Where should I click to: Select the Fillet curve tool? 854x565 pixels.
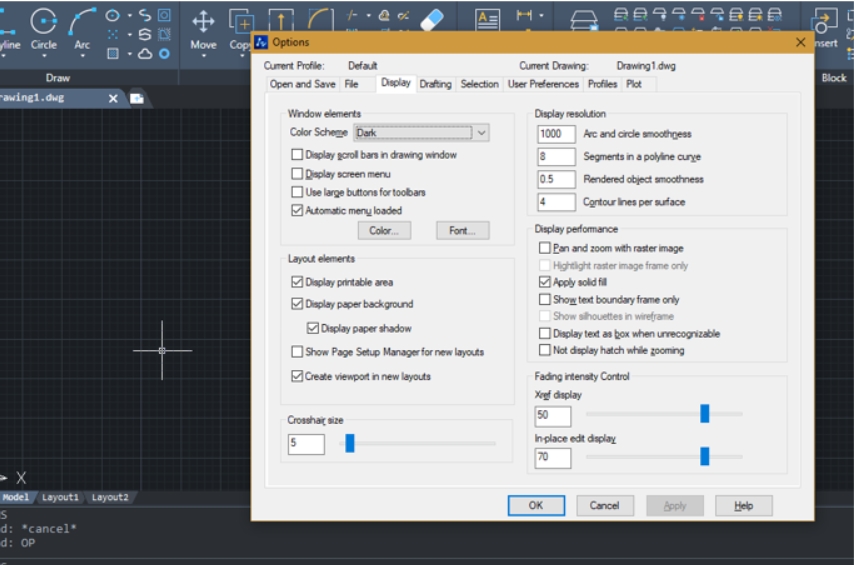click(x=320, y=20)
